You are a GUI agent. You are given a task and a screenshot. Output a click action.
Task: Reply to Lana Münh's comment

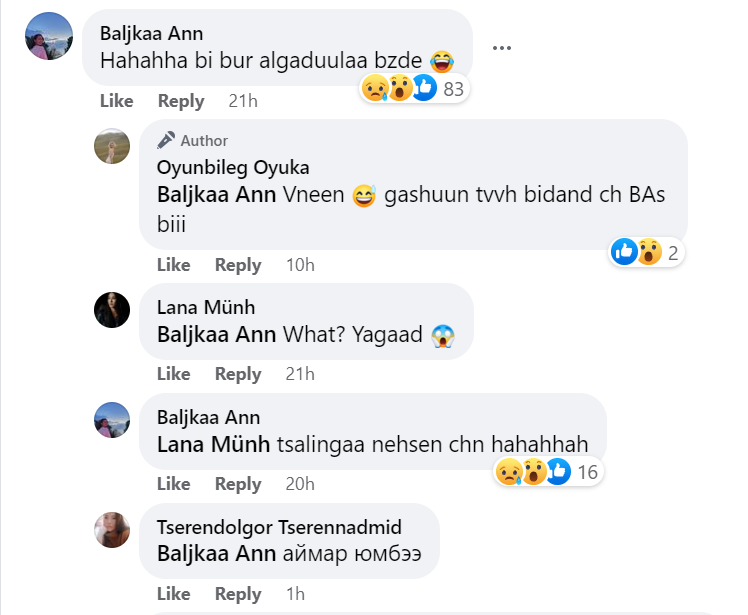[238, 374]
